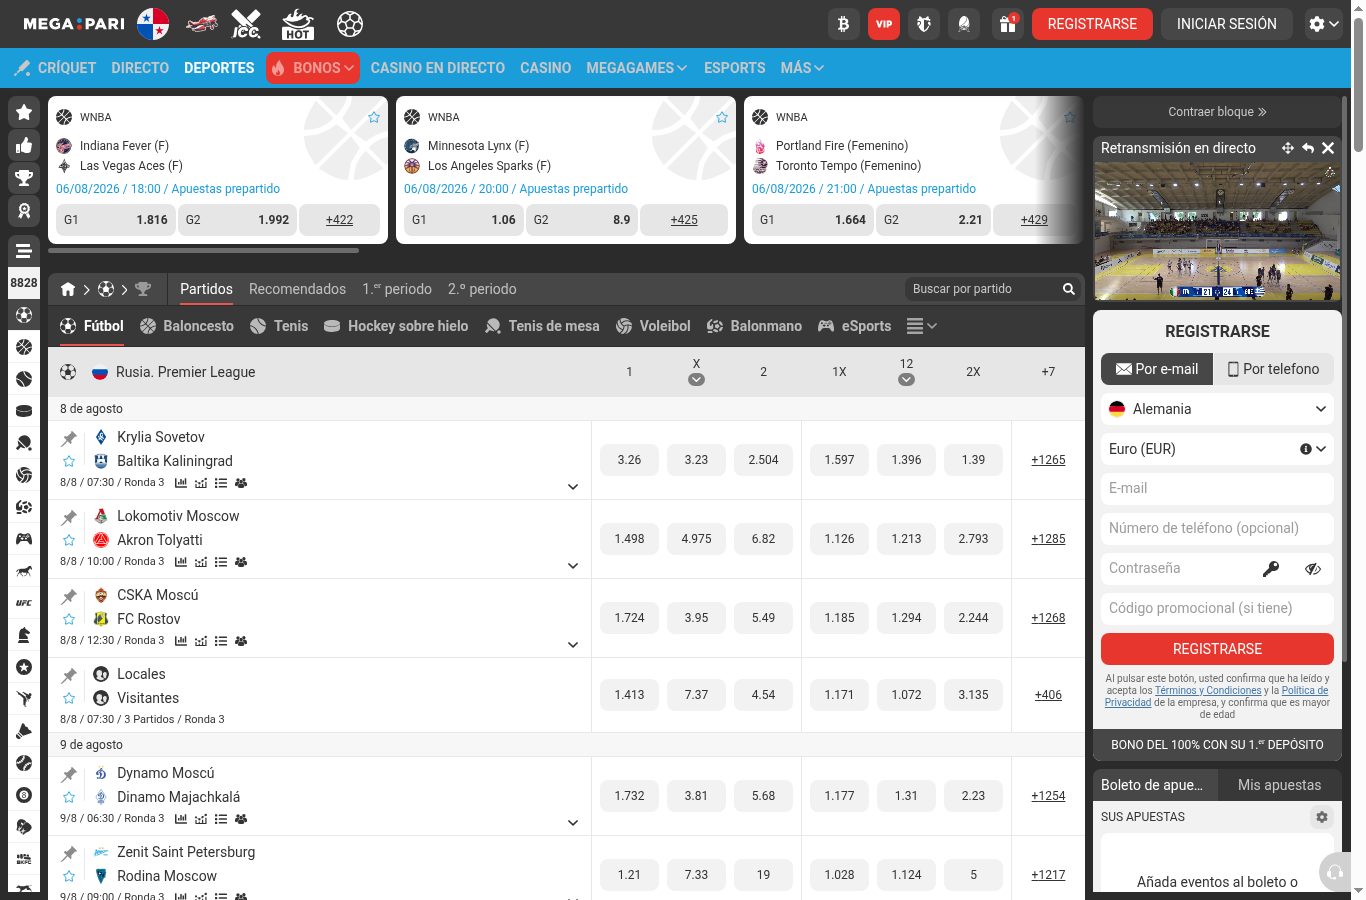Favorite the Indiana Fever vs Las Vegas Aces card
Image resolution: width=1366 pixels, height=900 pixels.
pyautogui.click(x=374, y=117)
